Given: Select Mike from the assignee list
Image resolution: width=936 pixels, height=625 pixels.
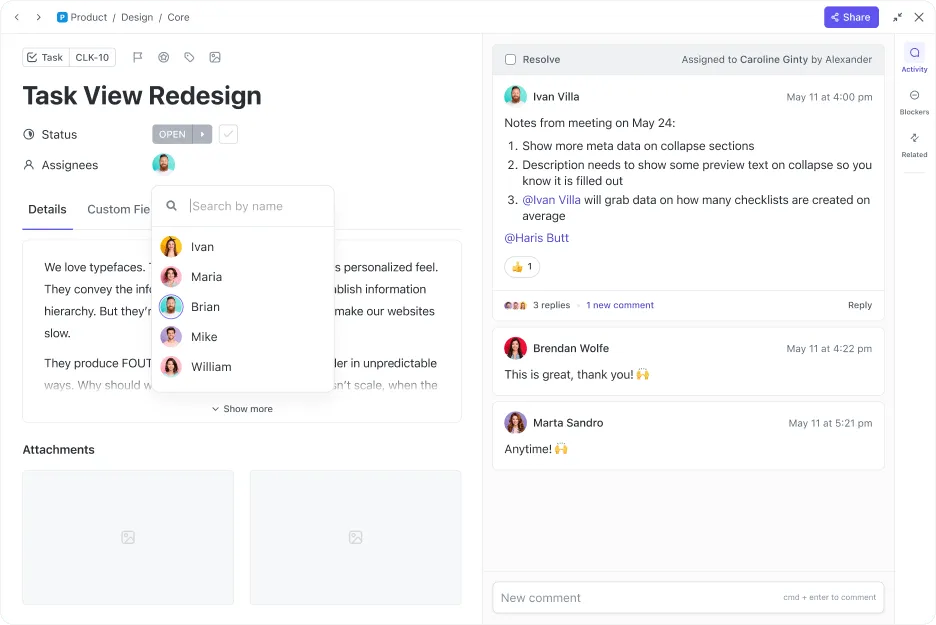Looking at the screenshot, I should pyautogui.click(x=242, y=336).
